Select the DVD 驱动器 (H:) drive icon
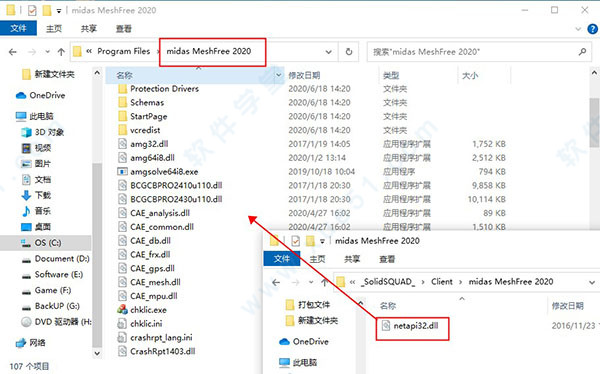This screenshot has width=600, height=374. click(26, 322)
